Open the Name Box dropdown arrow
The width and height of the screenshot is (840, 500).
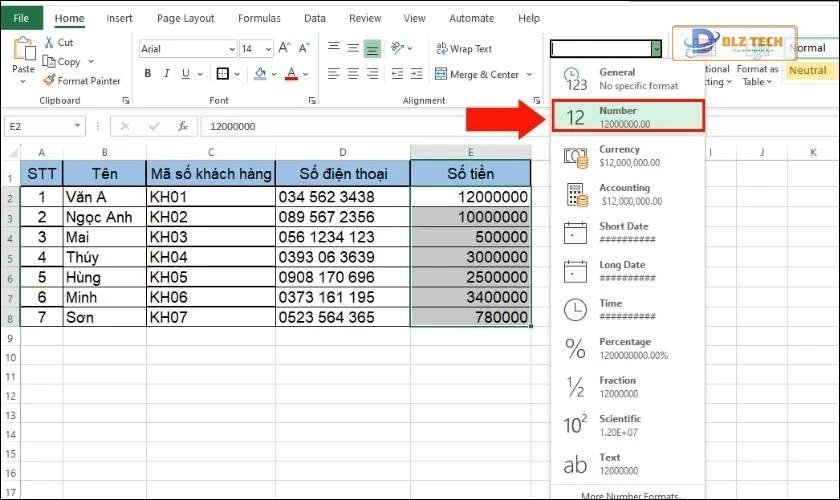coord(77,126)
